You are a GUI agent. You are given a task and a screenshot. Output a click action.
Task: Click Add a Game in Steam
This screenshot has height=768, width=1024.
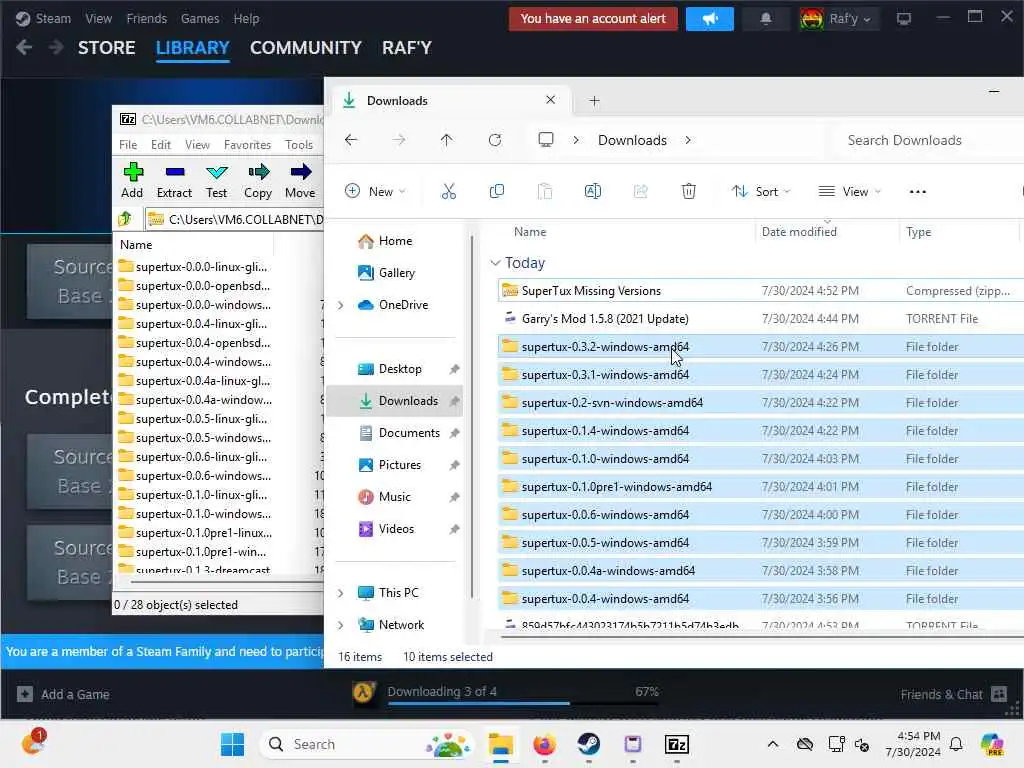tap(63, 694)
